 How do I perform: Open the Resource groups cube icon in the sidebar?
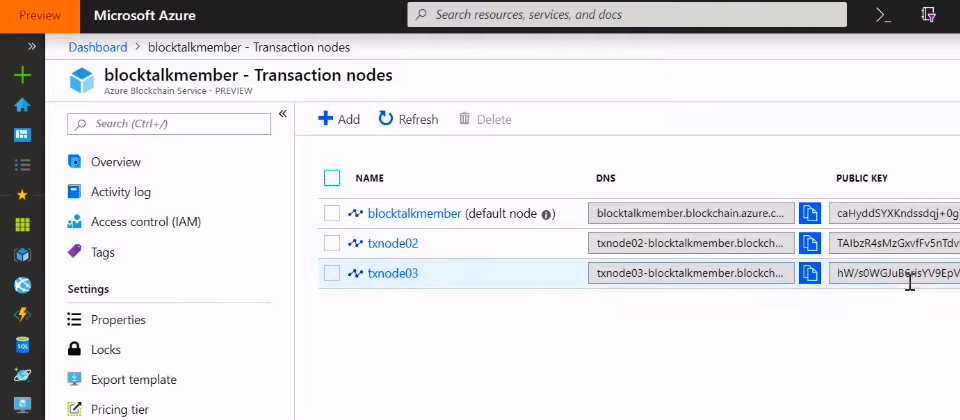click(23, 255)
